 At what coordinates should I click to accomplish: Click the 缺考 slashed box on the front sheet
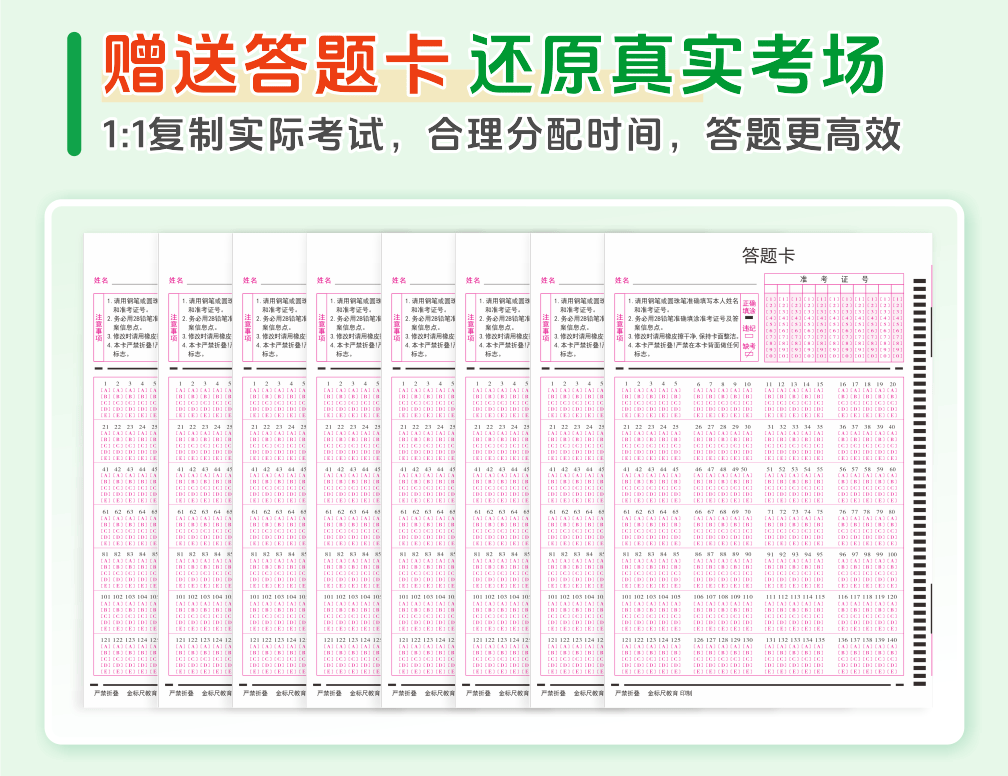point(749,354)
